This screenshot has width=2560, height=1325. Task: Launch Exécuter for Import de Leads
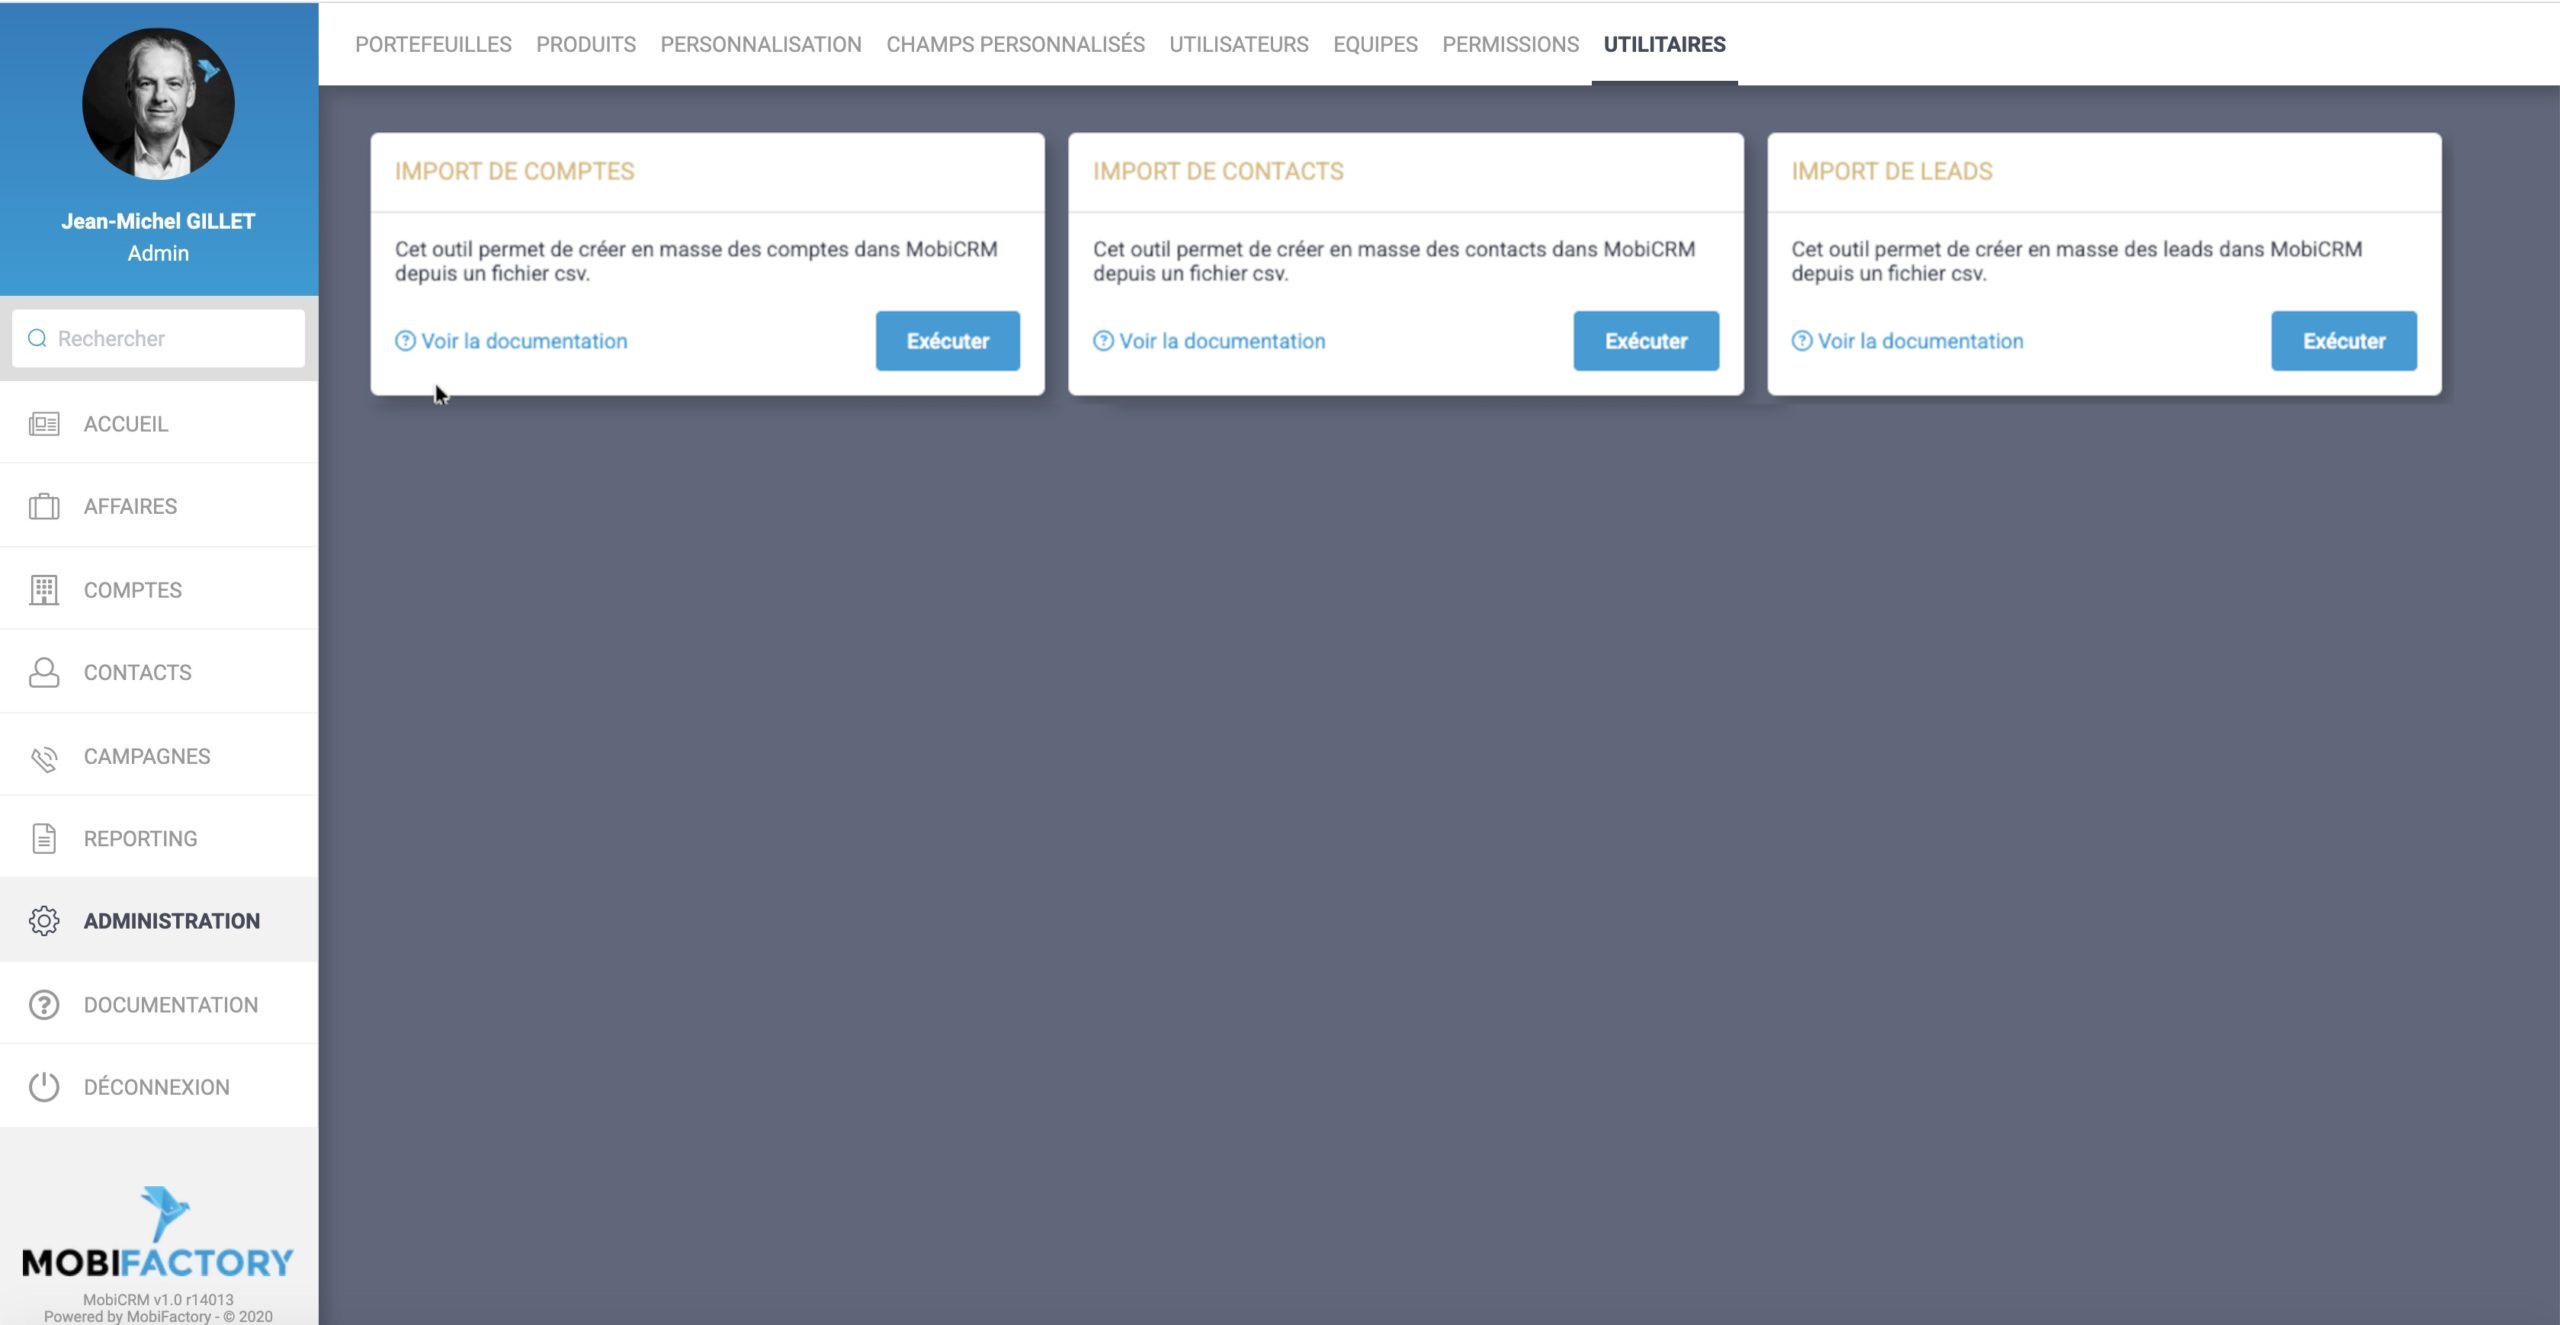click(x=2343, y=341)
